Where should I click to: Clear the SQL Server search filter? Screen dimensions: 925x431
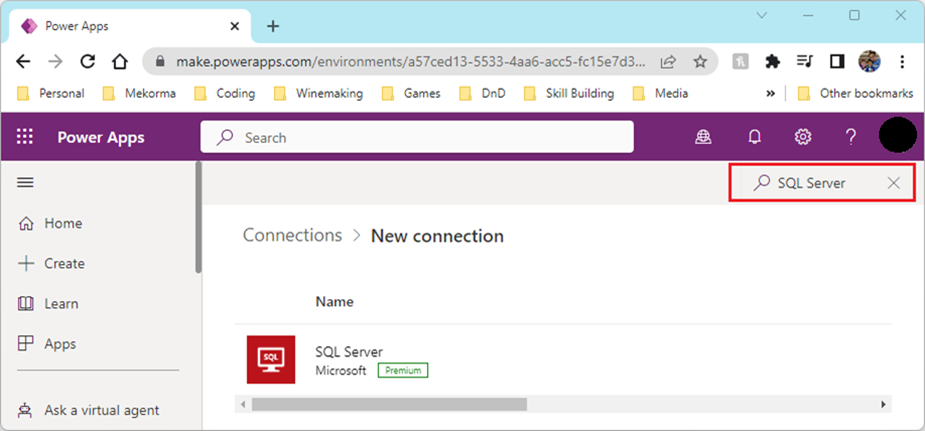click(893, 183)
